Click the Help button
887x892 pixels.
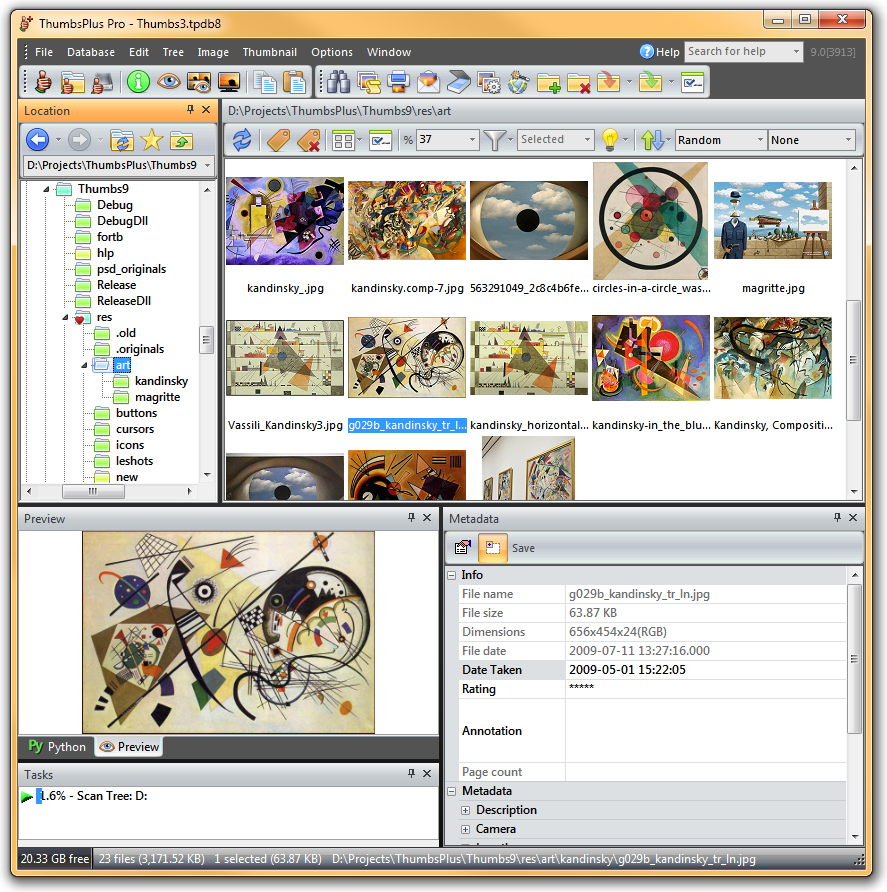pyautogui.click(x=659, y=52)
